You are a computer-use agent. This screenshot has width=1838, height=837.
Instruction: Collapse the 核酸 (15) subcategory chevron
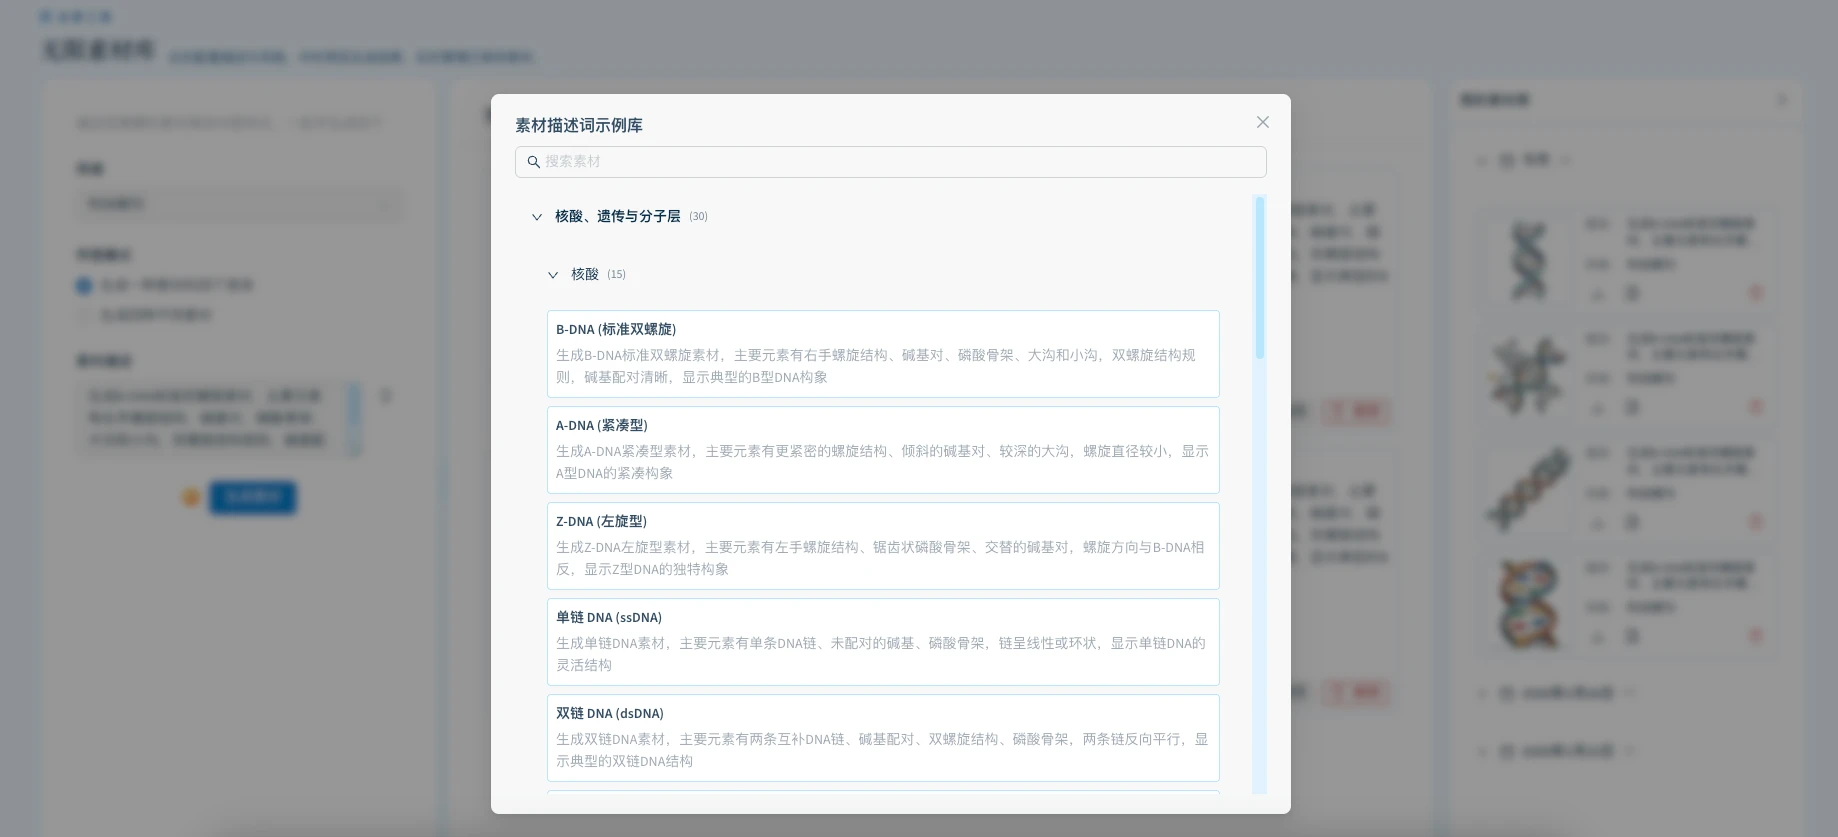click(553, 275)
